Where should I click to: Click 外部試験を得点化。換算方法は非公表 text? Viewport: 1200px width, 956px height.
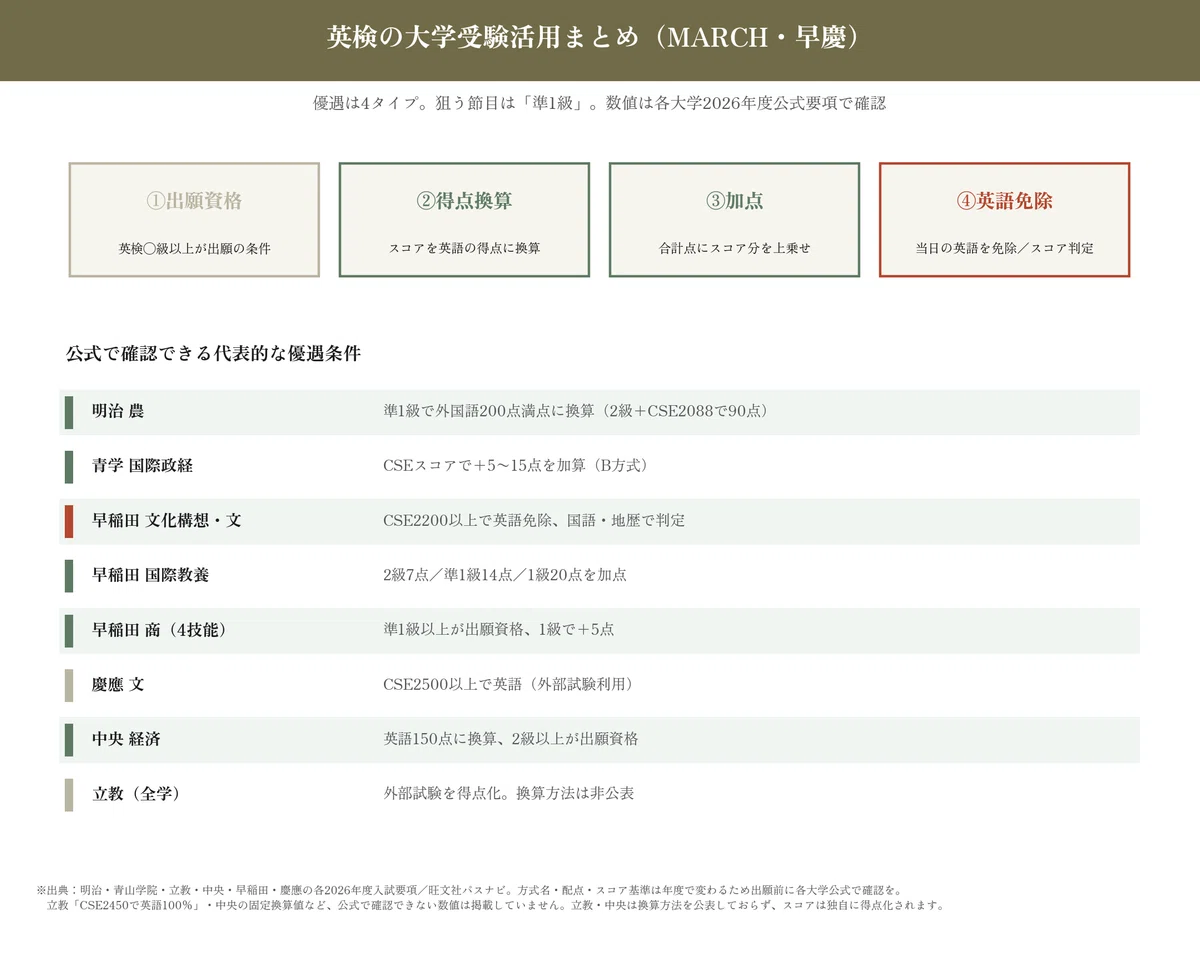[x=509, y=794]
